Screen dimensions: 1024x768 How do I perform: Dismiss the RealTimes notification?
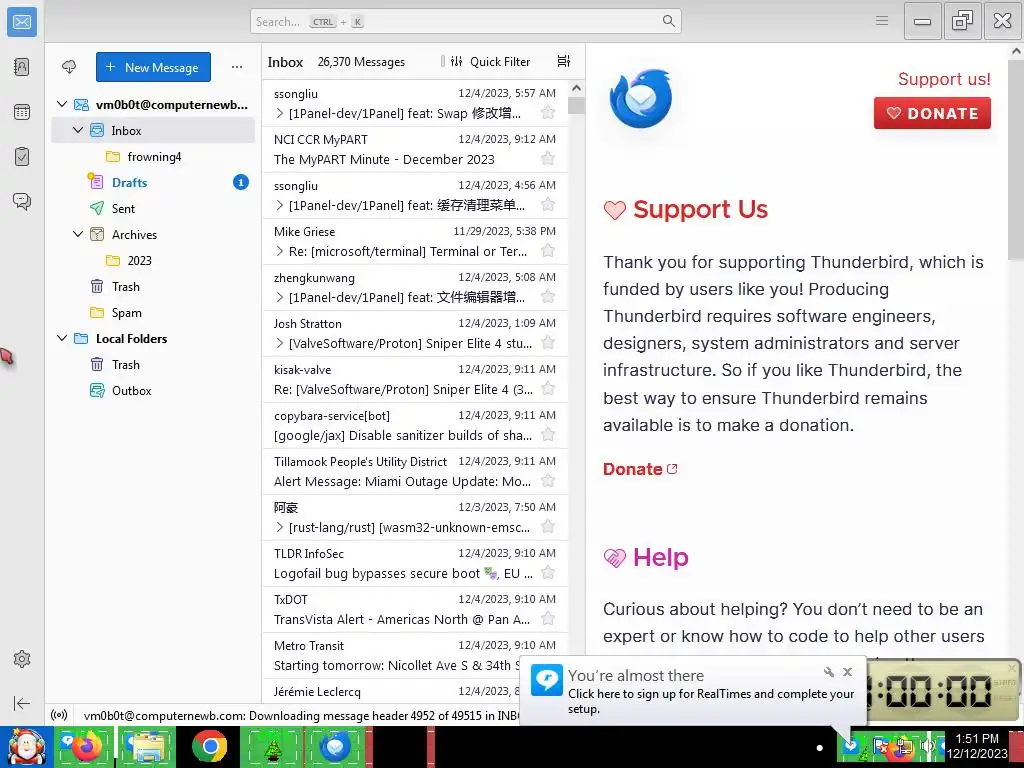click(847, 671)
